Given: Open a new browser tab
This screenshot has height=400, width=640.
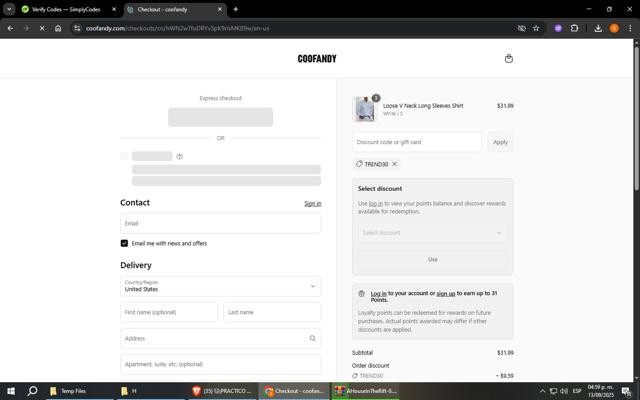Looking at the screenshot, I should (236, 9).
